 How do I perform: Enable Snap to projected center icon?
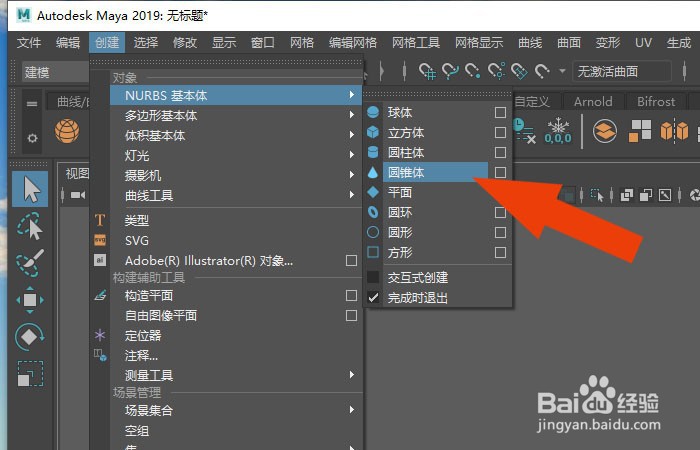[x=496, y=71]
